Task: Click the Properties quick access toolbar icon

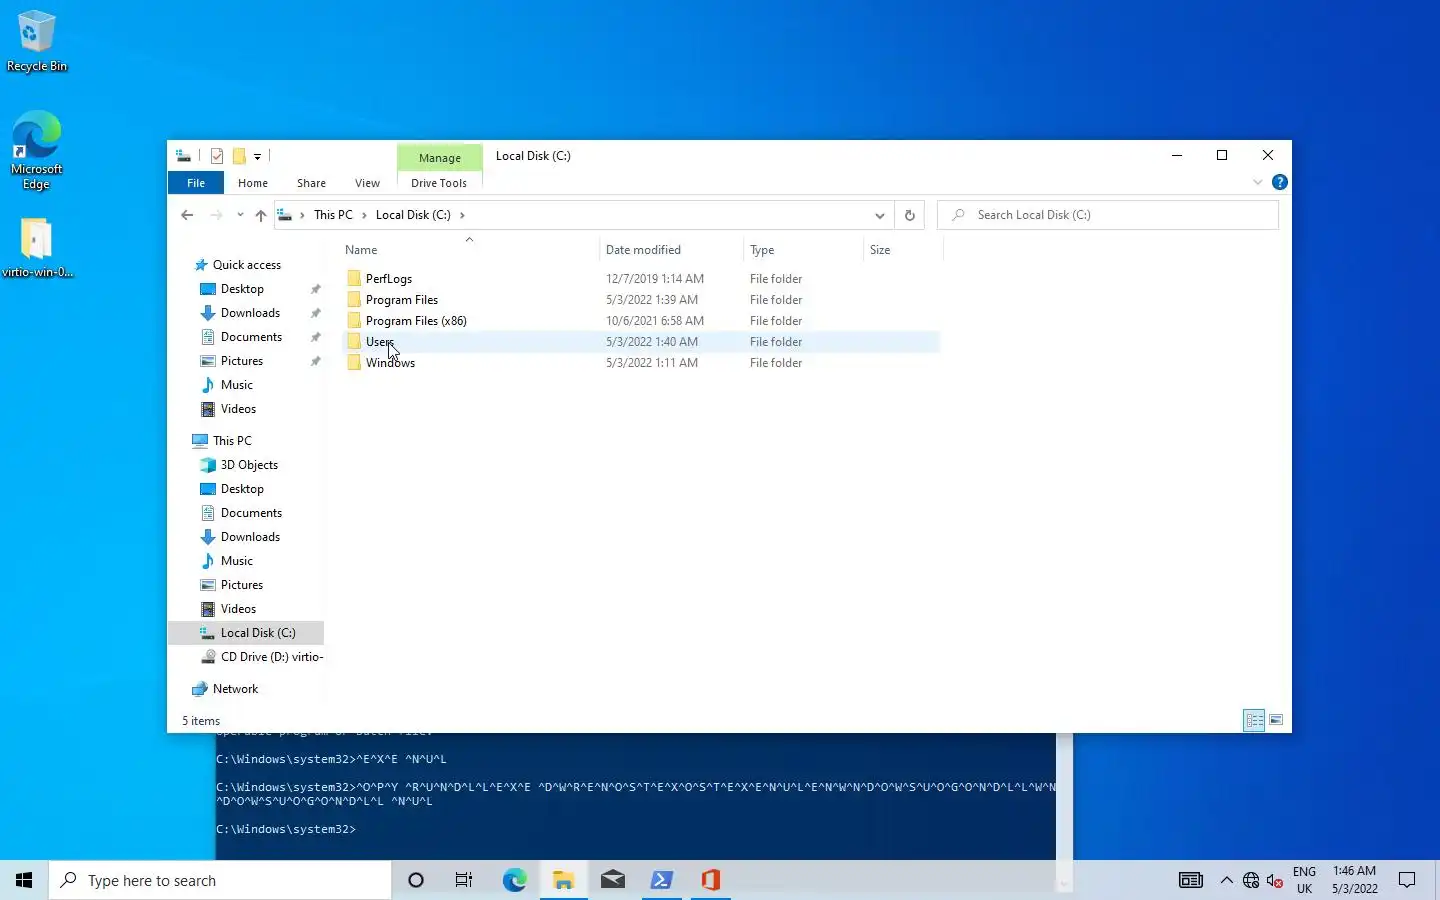Action: pyautogui.click(x=217, y=156)
